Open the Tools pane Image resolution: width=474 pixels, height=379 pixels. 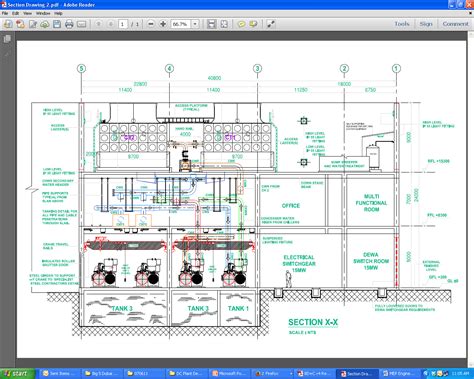[402, 24]
